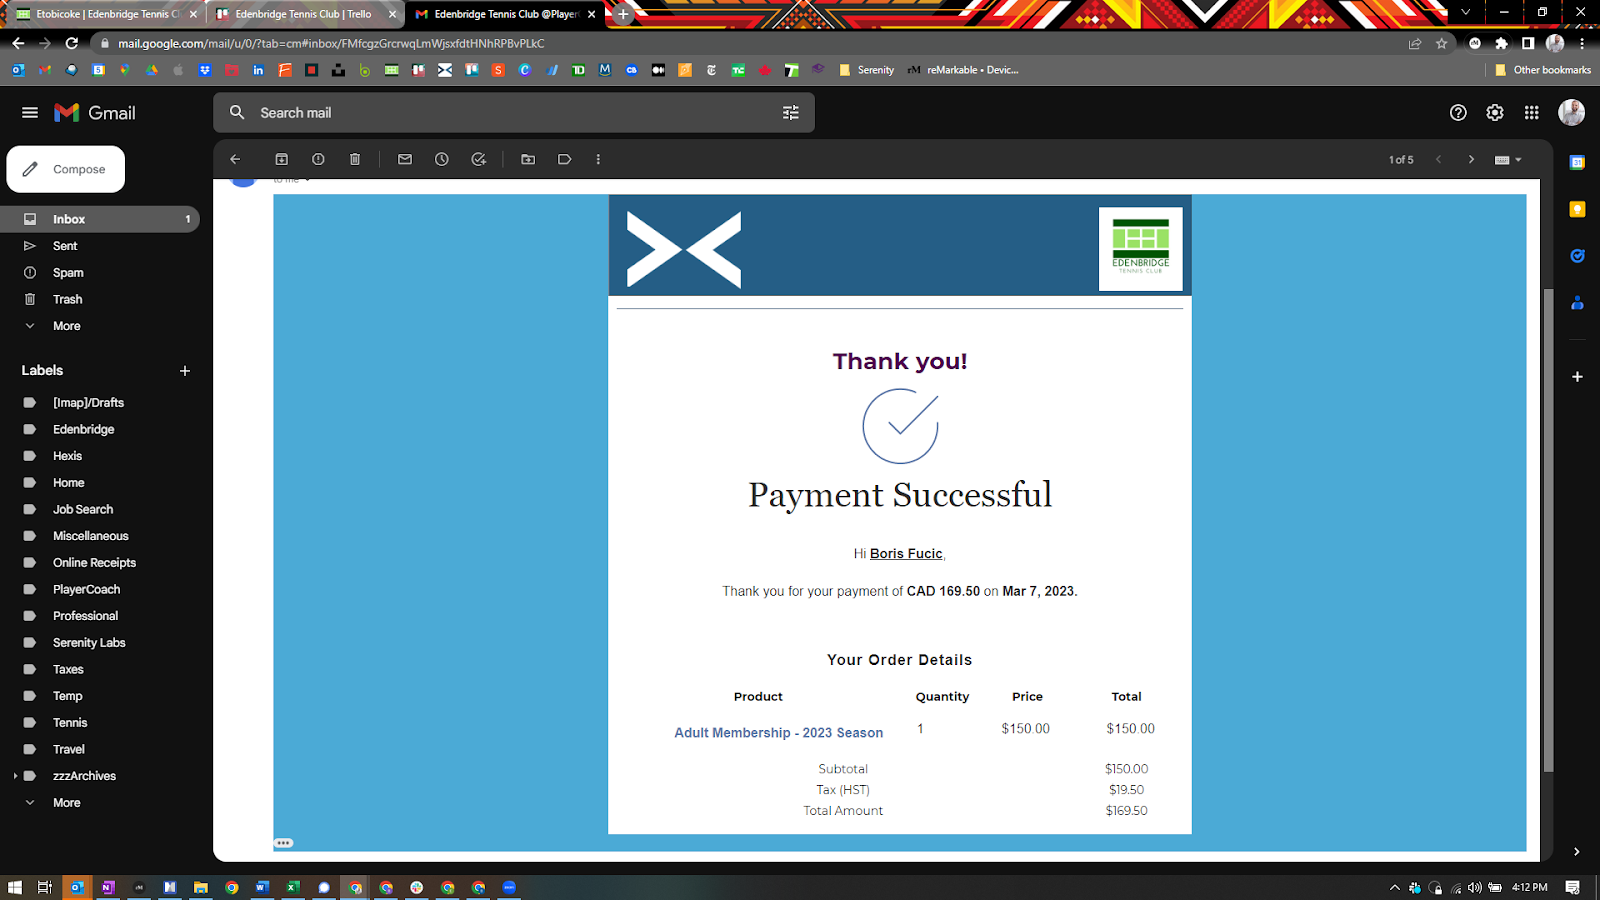Viewport: 1600px width, 900px height.
Task: Bookmark this page with the star icon
Action: (x=1441, y=43)
